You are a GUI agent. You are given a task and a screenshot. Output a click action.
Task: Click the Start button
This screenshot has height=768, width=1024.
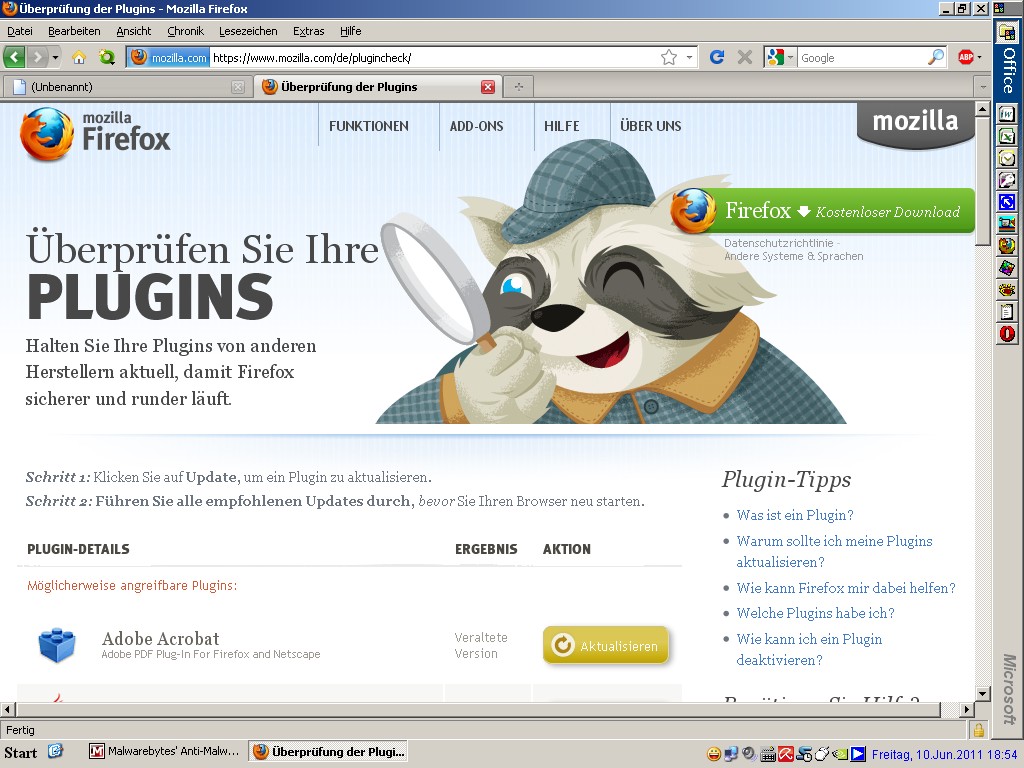(22, 752)
